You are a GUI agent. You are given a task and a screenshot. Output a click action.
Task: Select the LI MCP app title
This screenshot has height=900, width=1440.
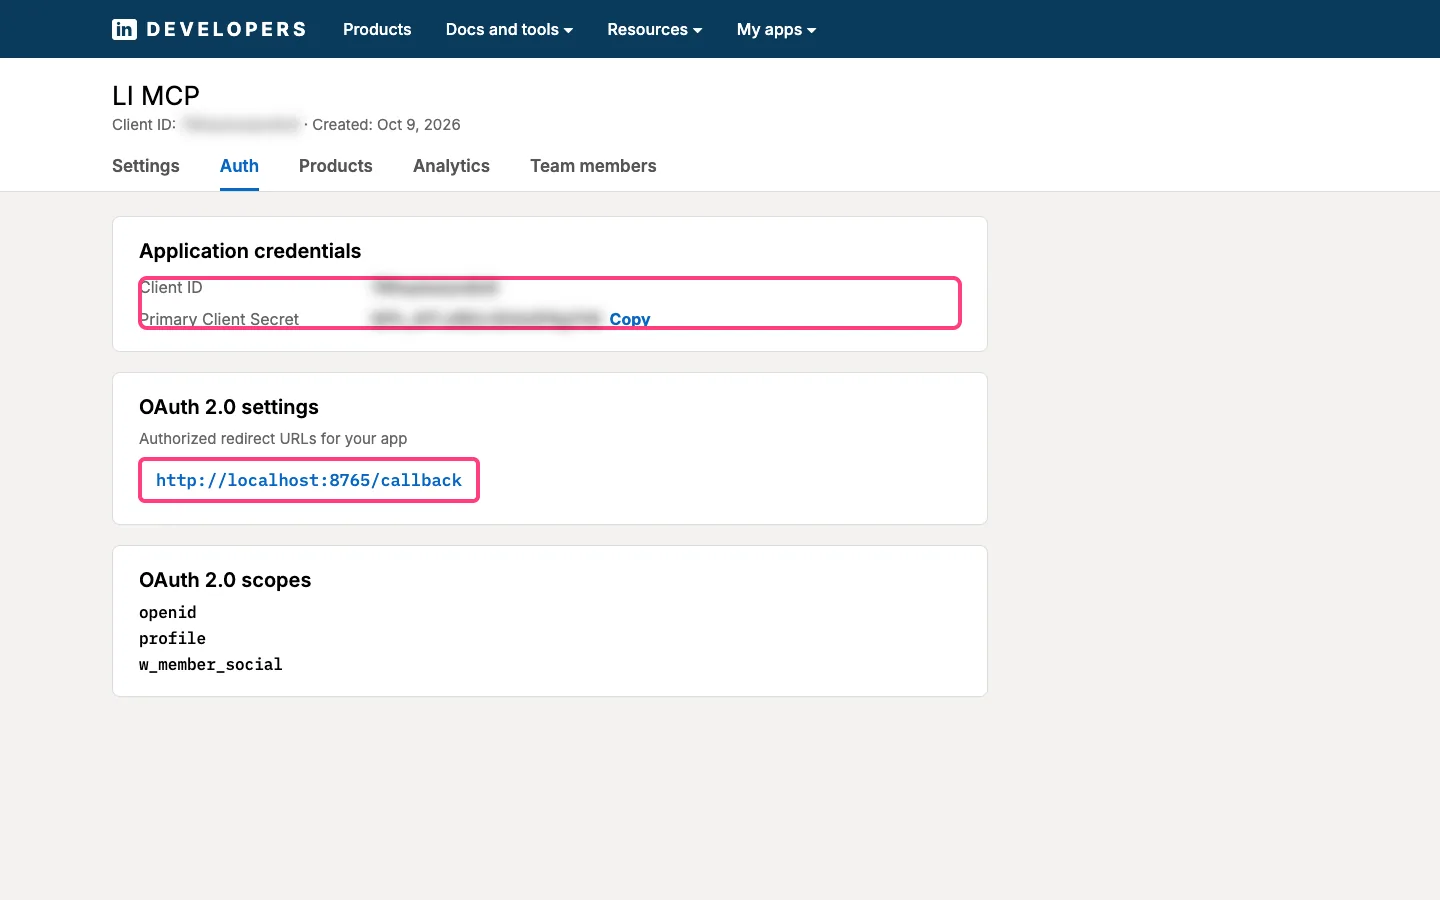(156, 95)
